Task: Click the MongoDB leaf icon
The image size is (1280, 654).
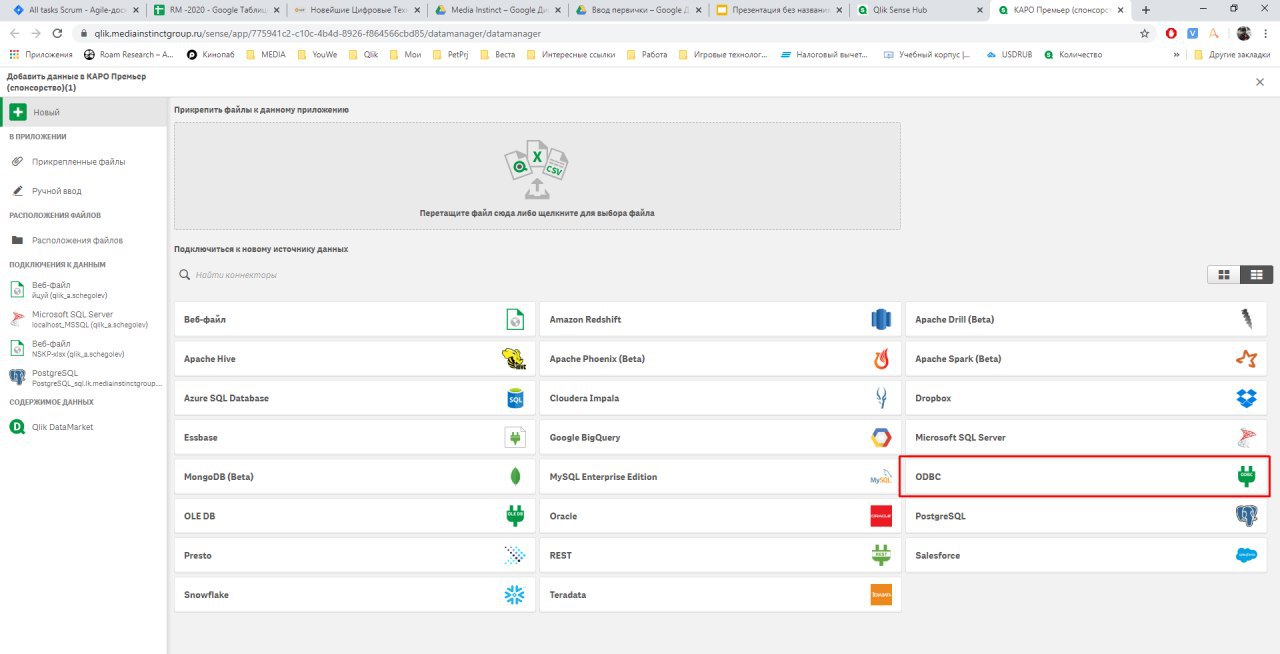Action: tap(515, 477)
